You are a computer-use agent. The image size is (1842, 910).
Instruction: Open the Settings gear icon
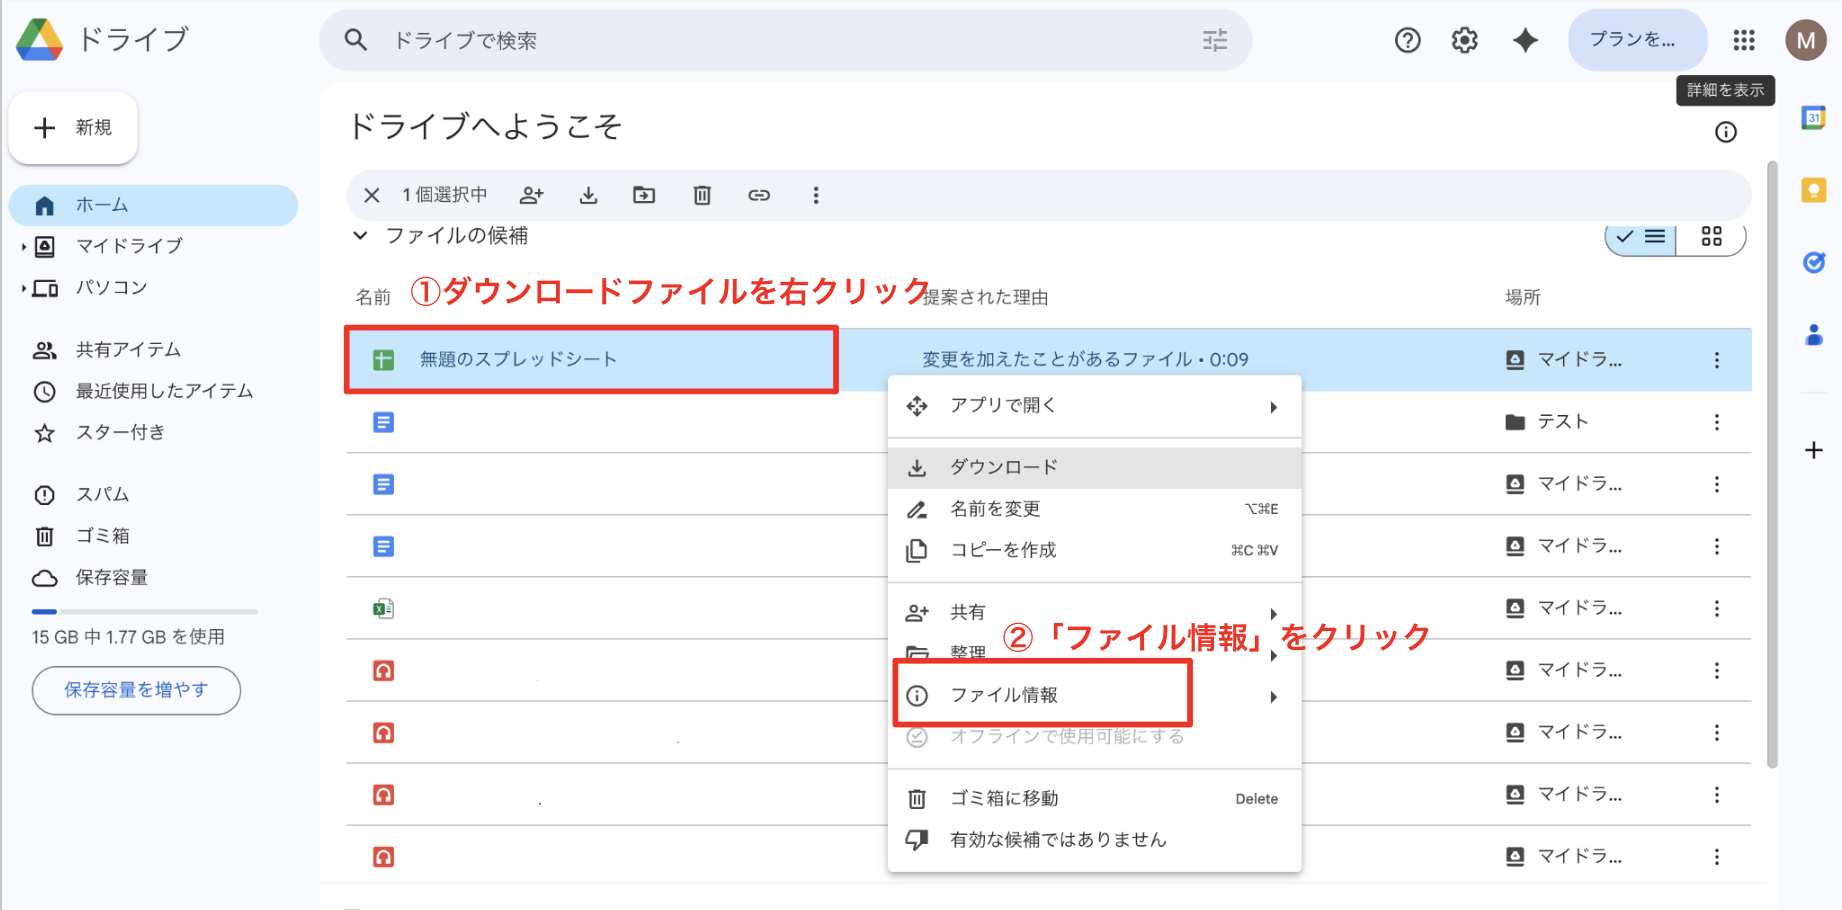(1465, 40)
